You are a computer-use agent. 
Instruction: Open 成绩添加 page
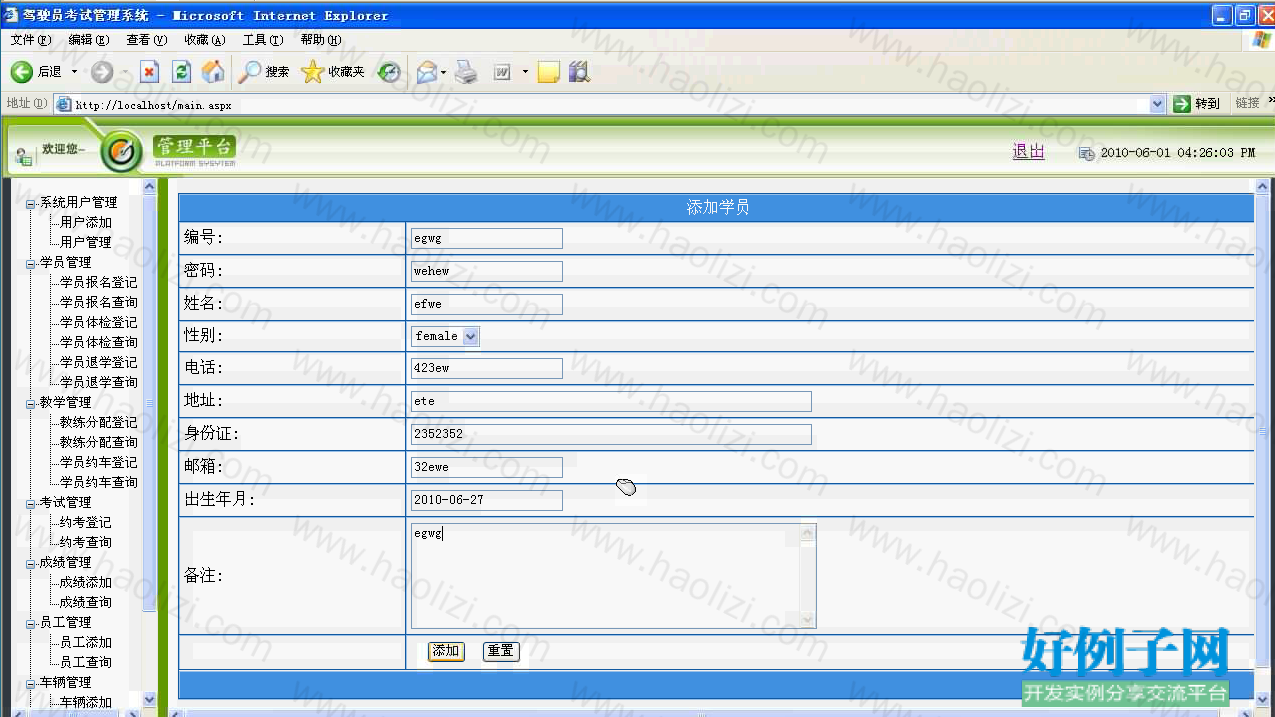tap(86, 582)
